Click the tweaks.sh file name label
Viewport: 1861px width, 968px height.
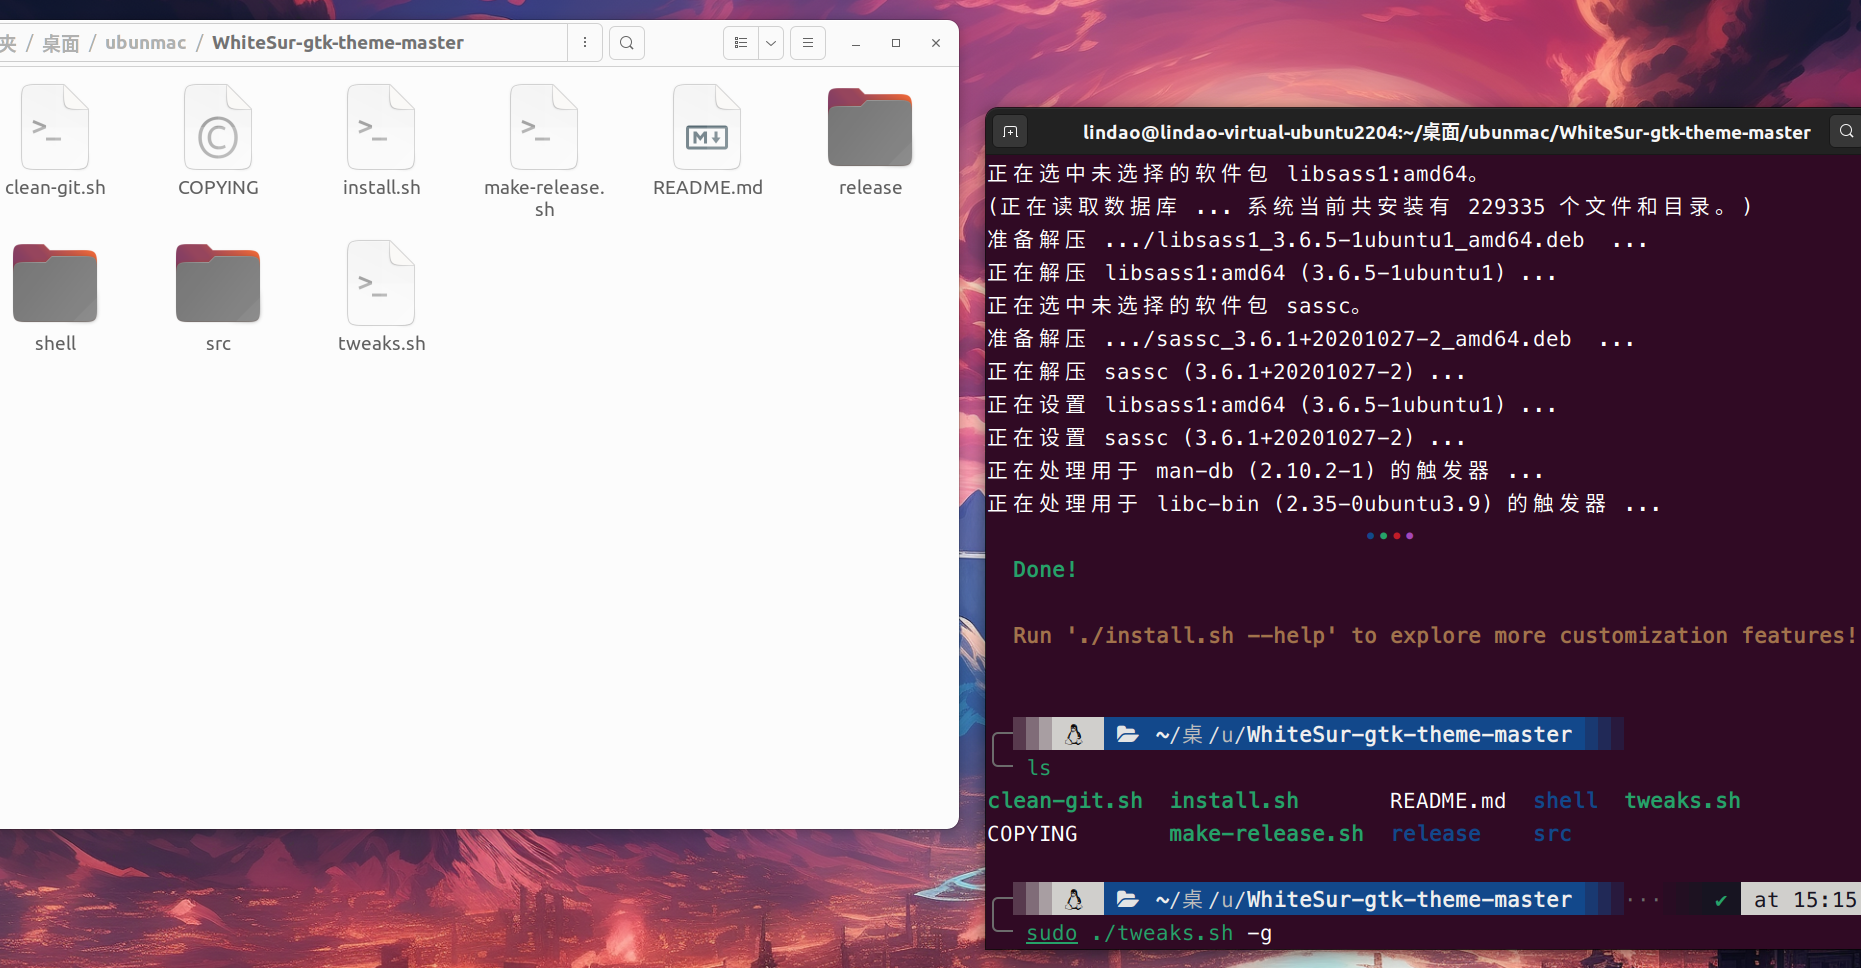coord(381,344)
